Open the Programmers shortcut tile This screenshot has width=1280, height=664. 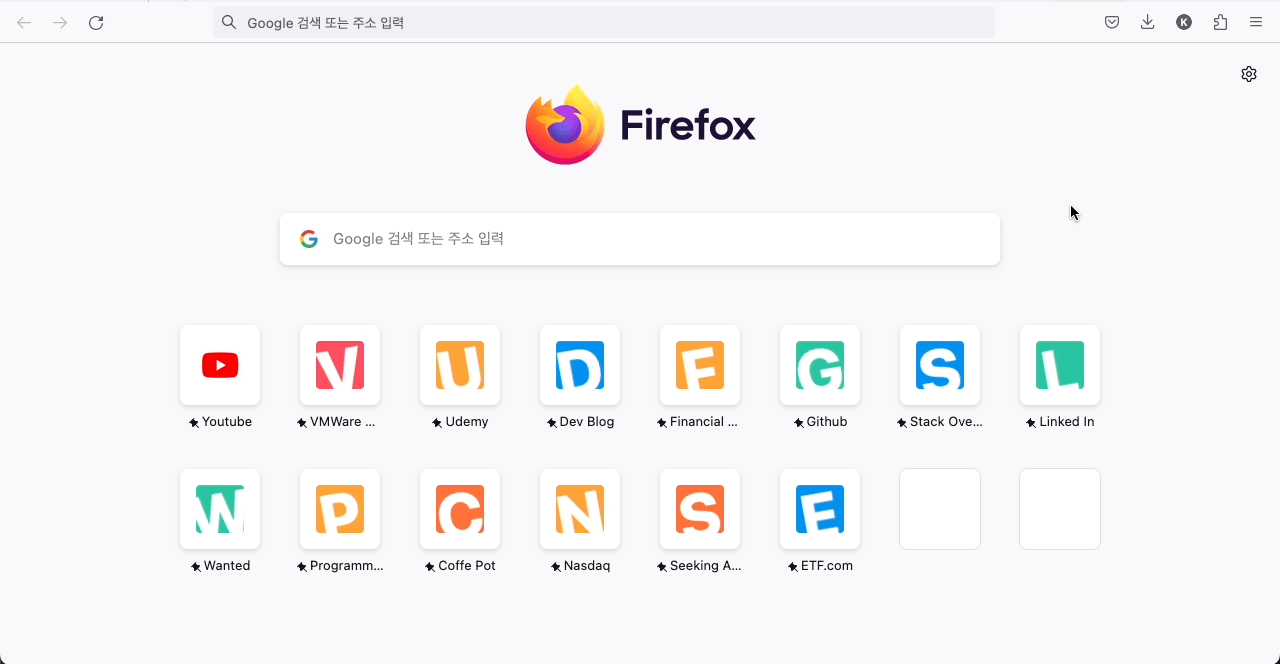(x=340, y=509)
